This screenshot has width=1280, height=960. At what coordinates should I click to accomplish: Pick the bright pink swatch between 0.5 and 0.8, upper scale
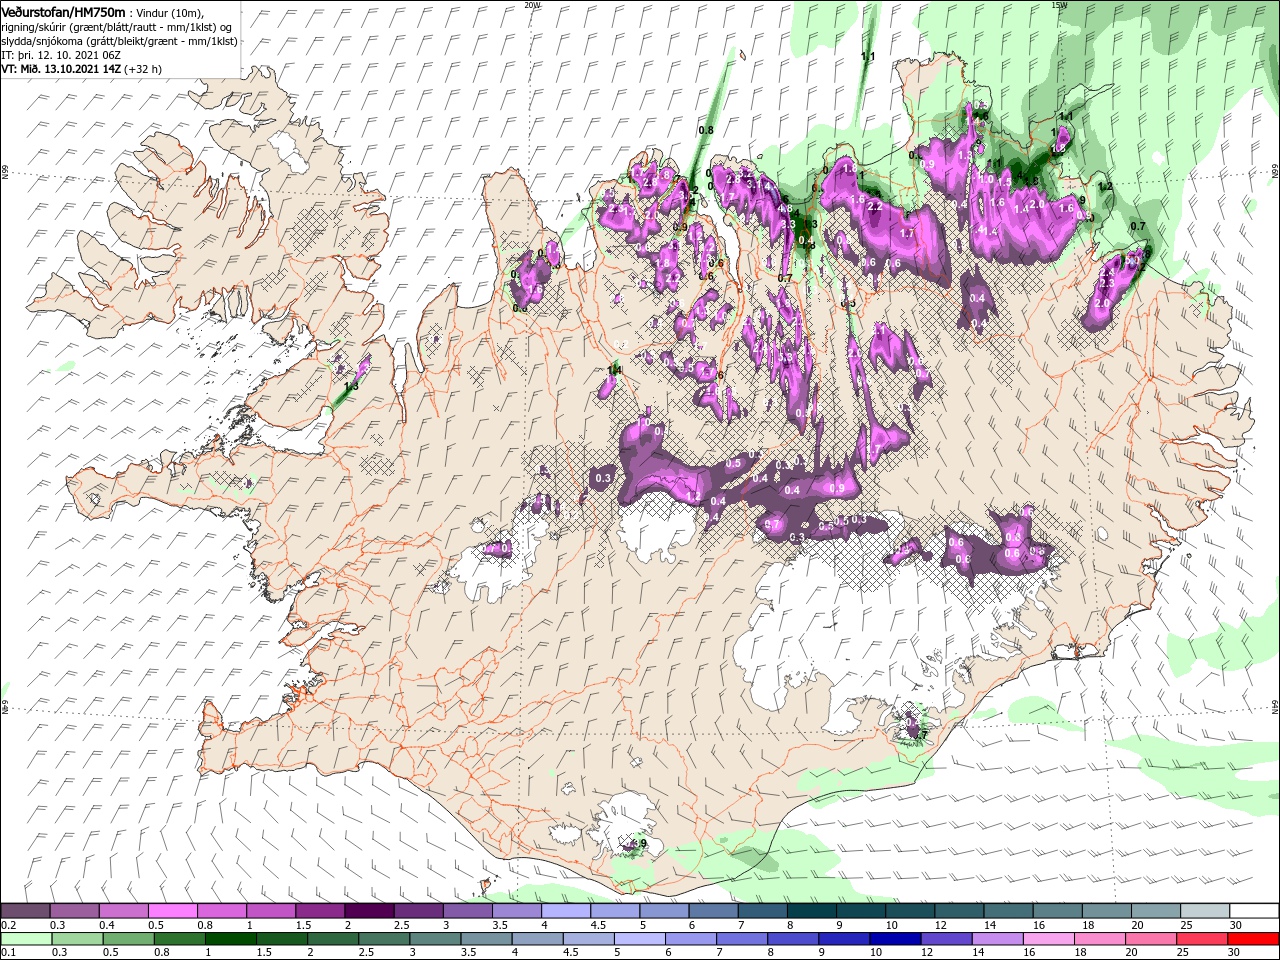(172, 911)
